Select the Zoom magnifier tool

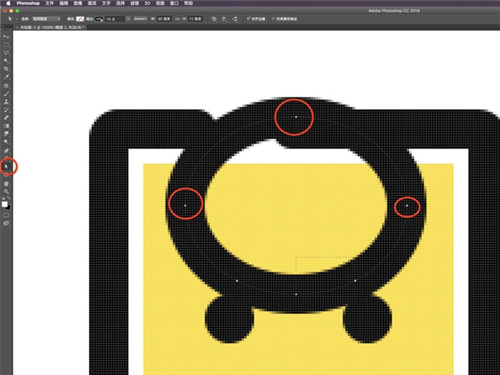pos(6,192)
